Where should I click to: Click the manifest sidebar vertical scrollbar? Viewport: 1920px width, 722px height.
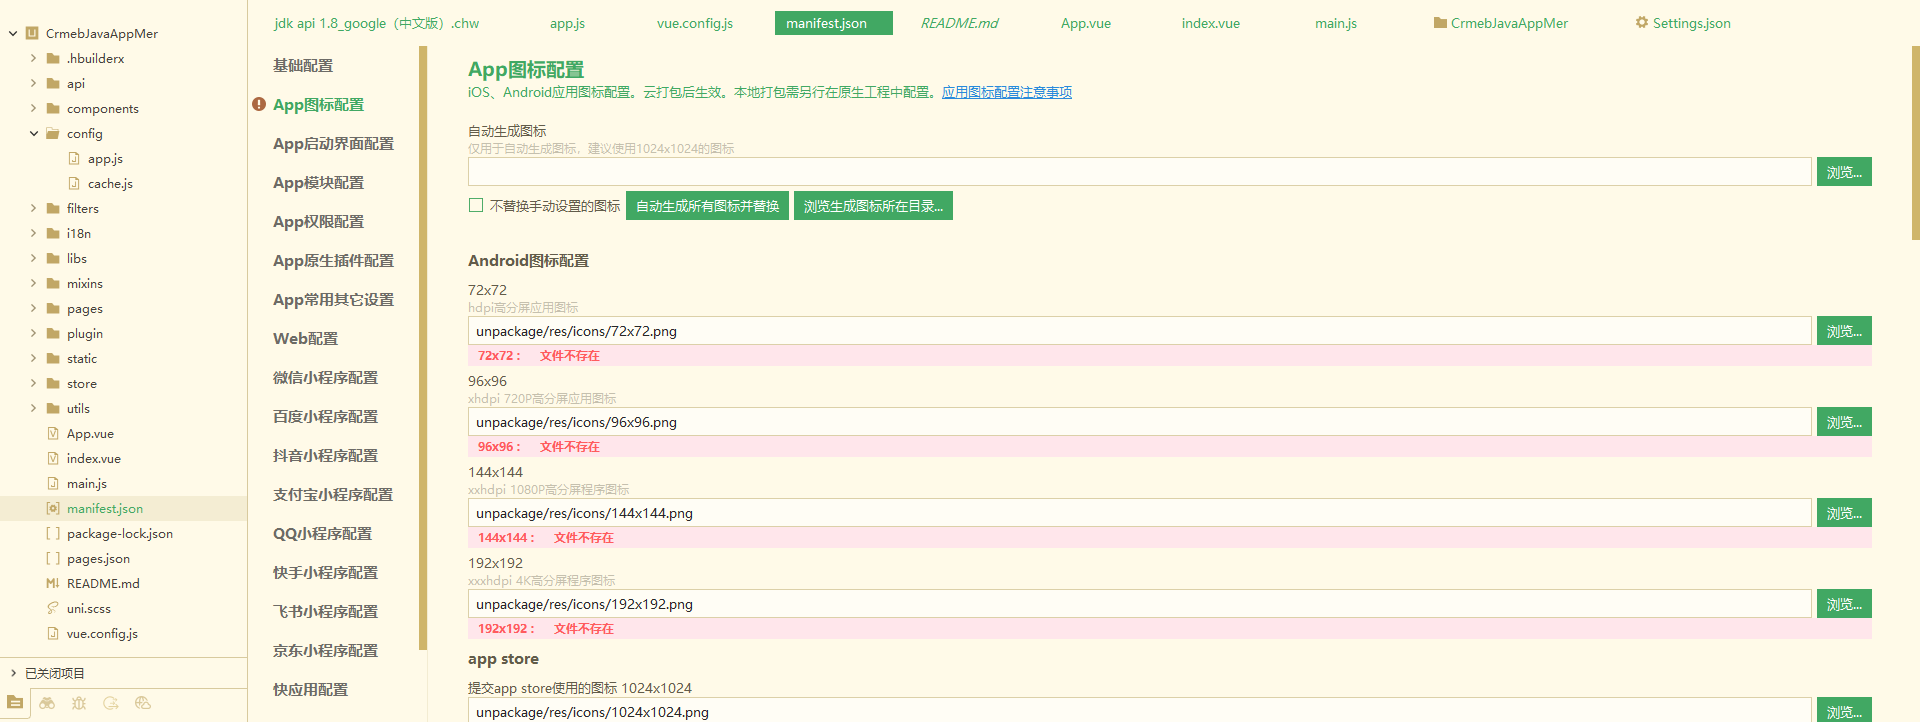pos(423,348)
